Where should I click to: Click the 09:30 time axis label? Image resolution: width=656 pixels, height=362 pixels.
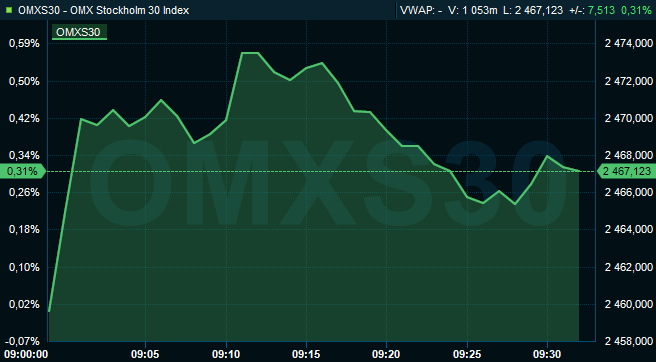coord(547,354)
